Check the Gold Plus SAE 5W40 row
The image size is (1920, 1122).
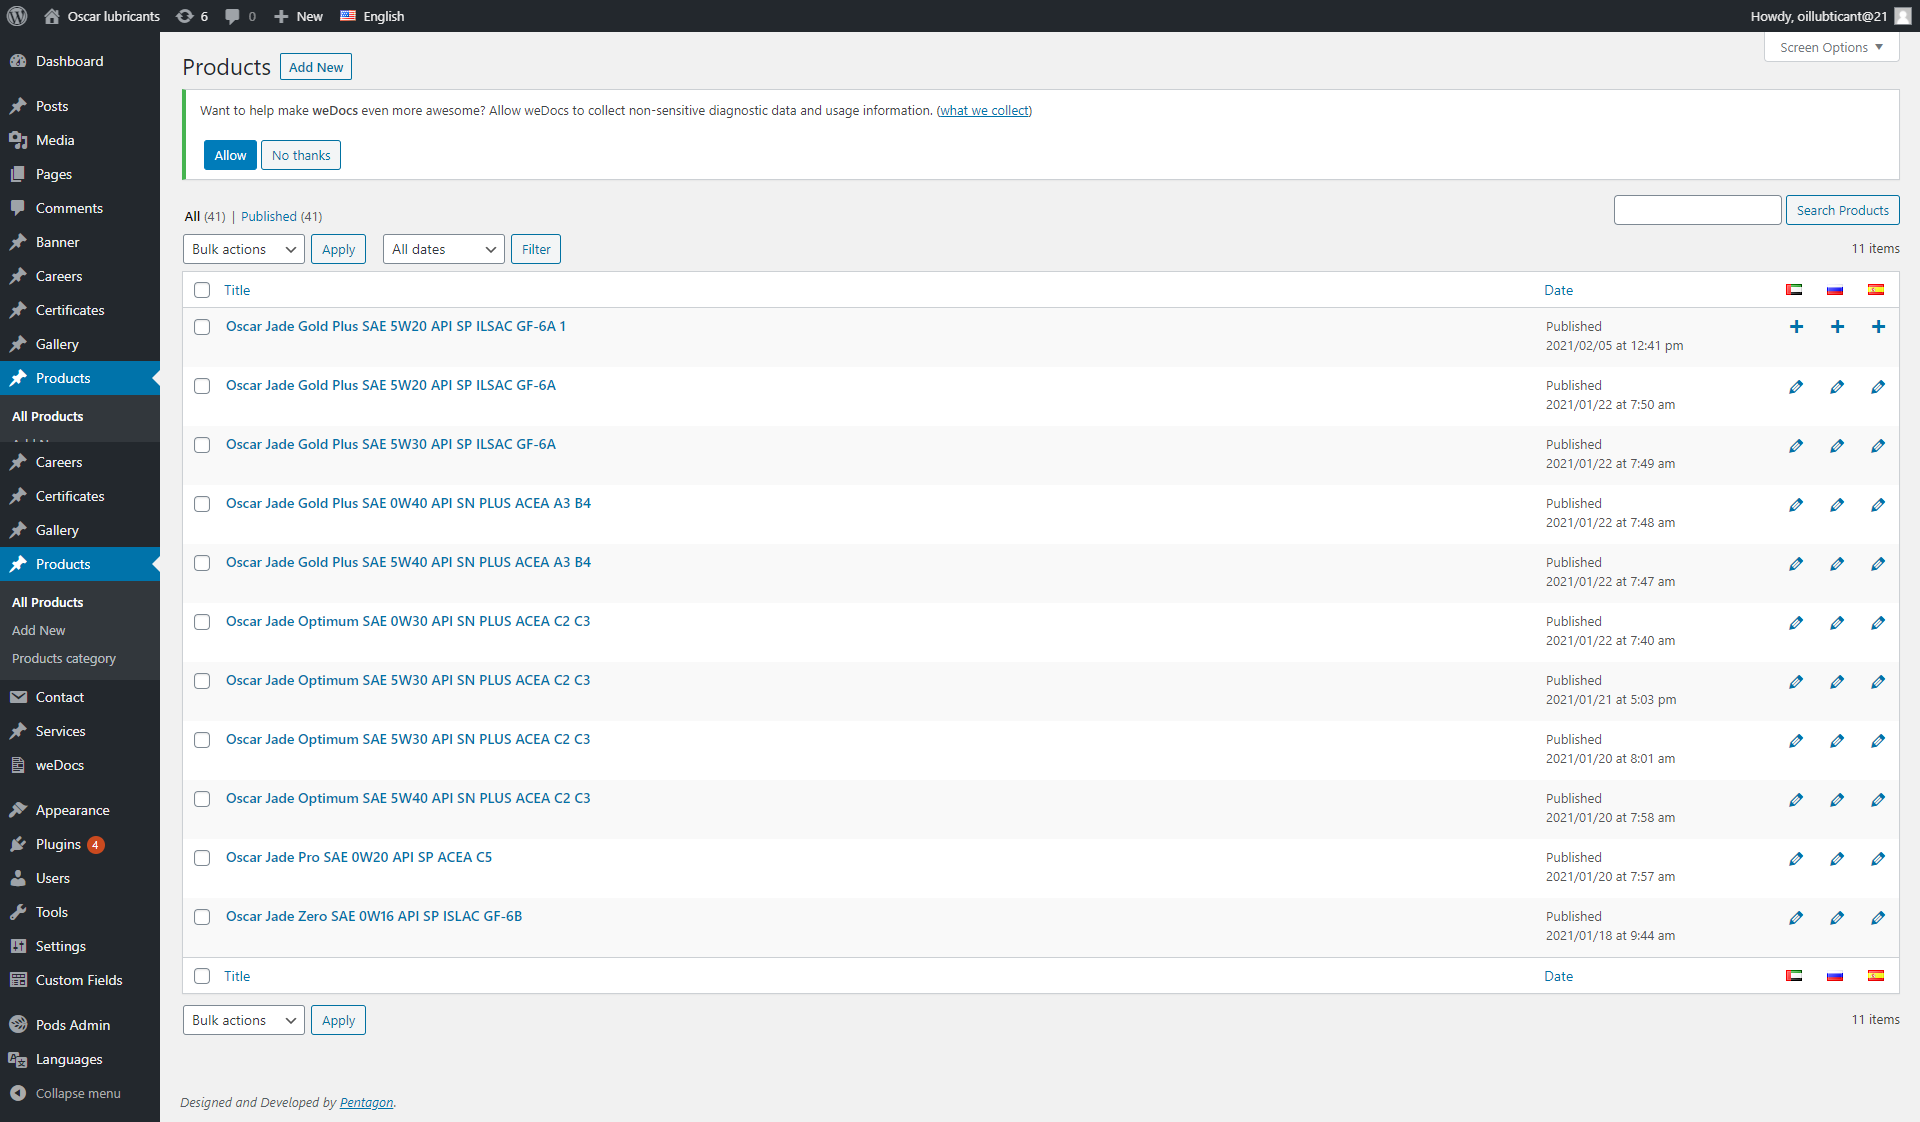coord(202,563)
